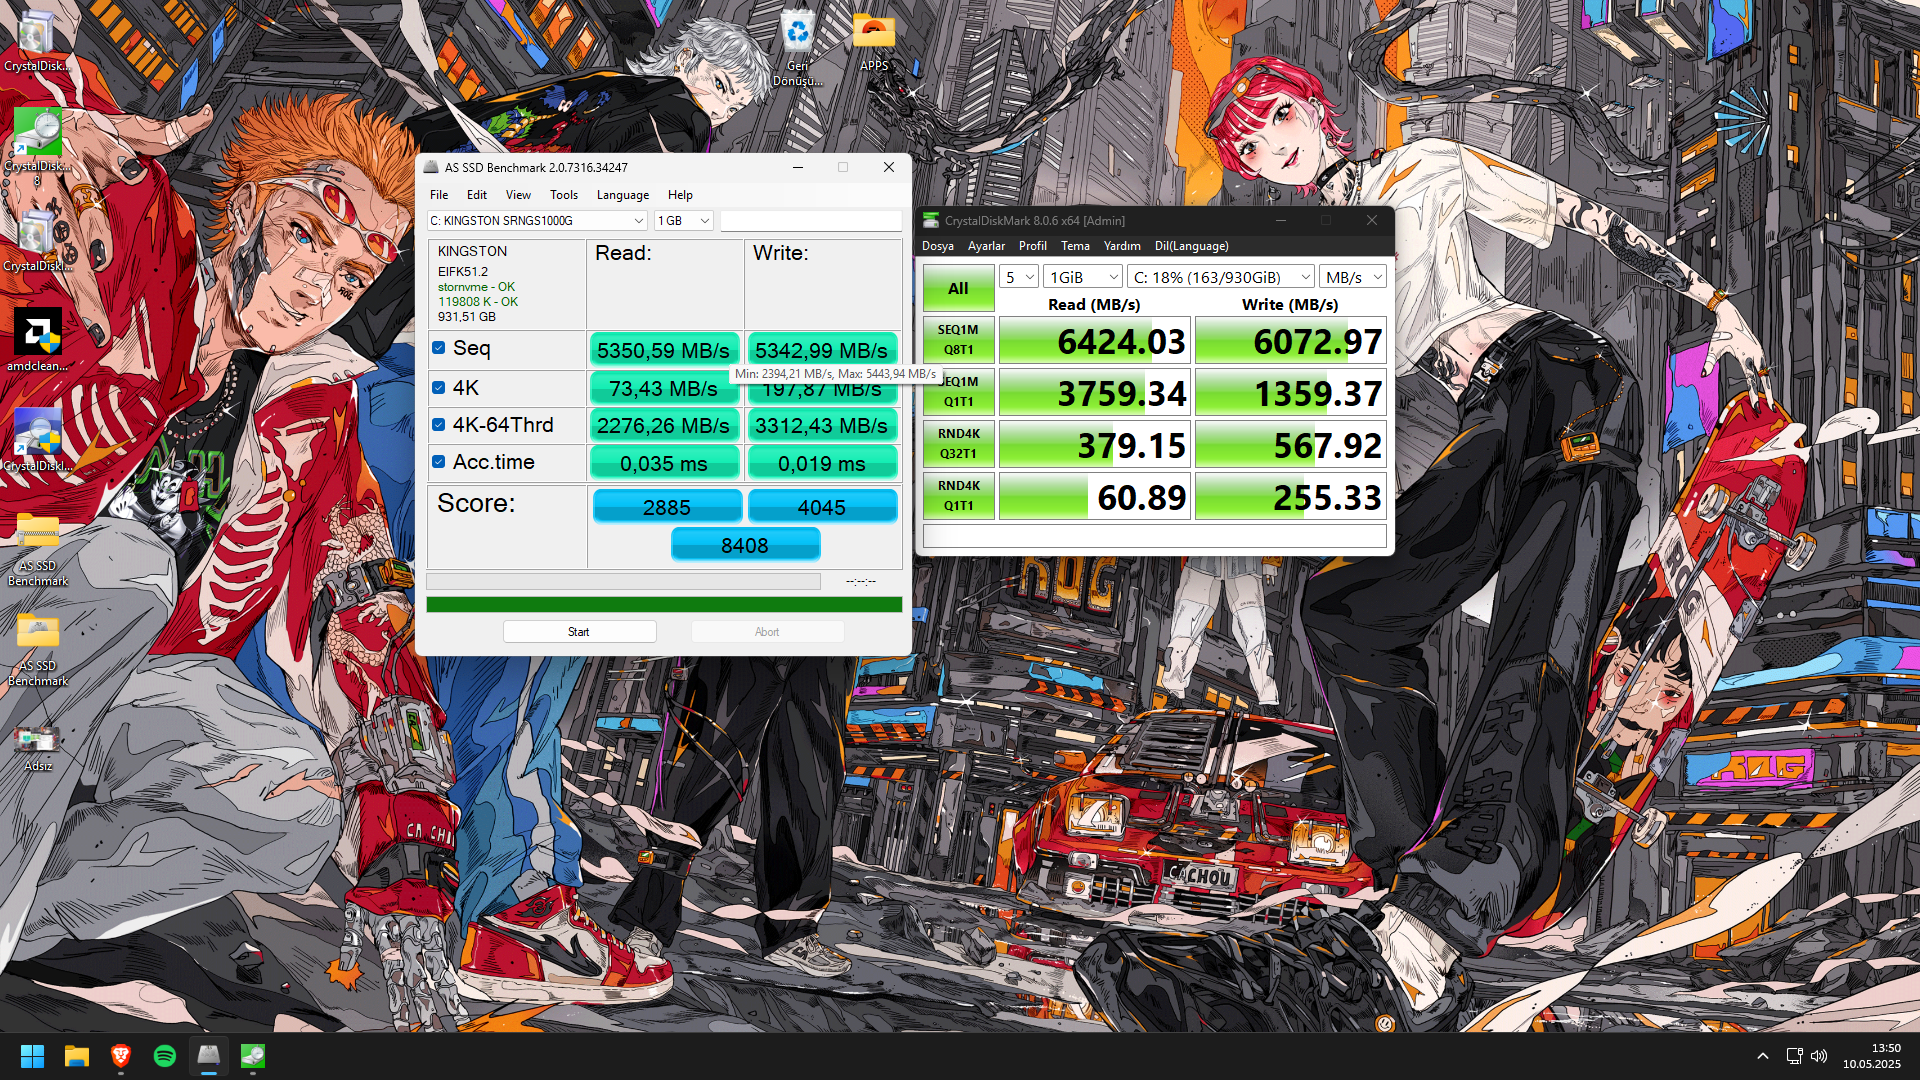Minimize the AS SSD Benchmark window

point(798,167)
